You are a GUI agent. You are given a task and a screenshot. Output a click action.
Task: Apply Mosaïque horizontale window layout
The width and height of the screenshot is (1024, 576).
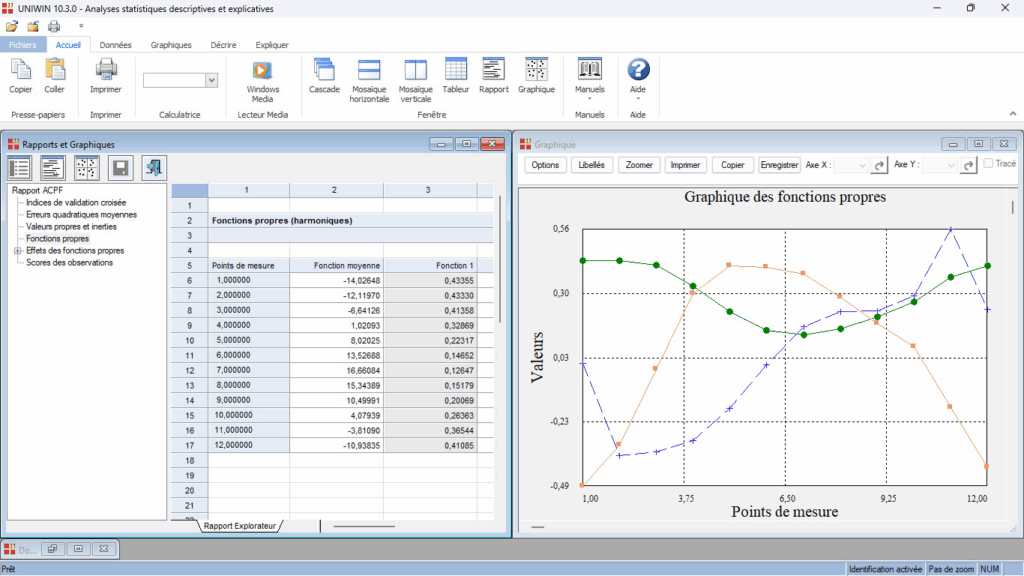pyautogui.click(x=369, y=71)
